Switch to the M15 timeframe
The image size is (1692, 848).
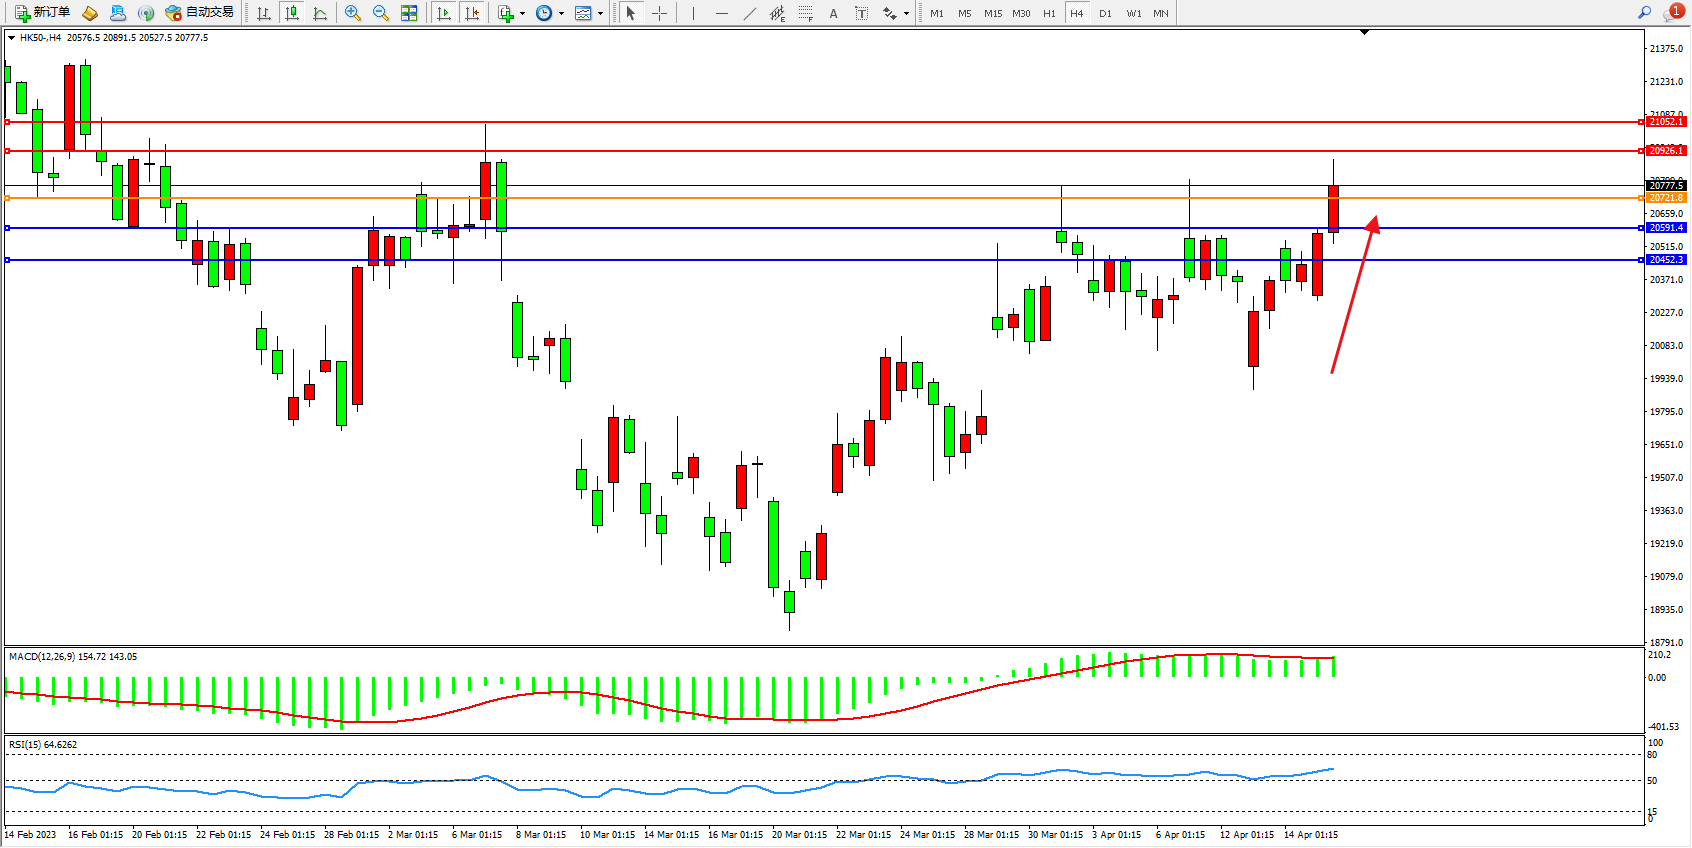click(992, 13)
